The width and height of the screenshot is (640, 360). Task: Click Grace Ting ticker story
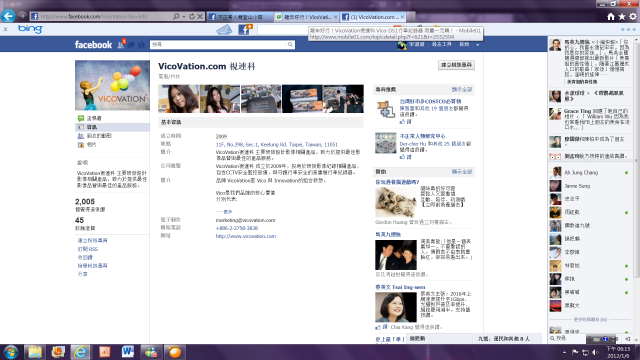[x=590, y=119]
